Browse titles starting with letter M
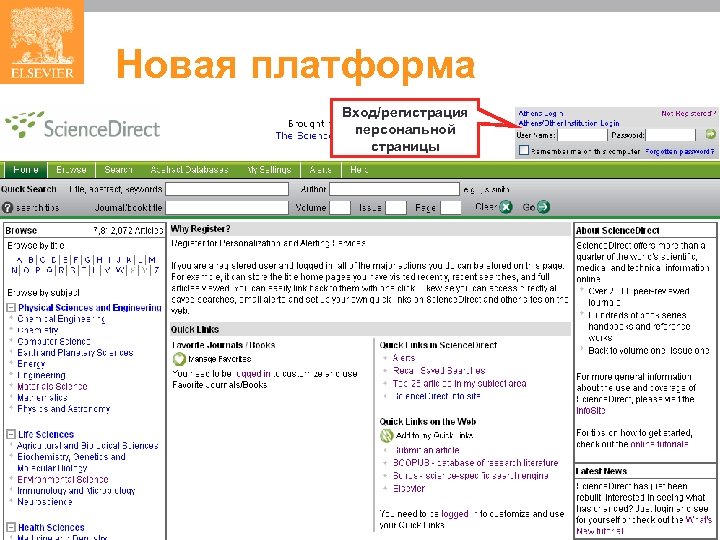720x540 pixels. pos(152,260)
